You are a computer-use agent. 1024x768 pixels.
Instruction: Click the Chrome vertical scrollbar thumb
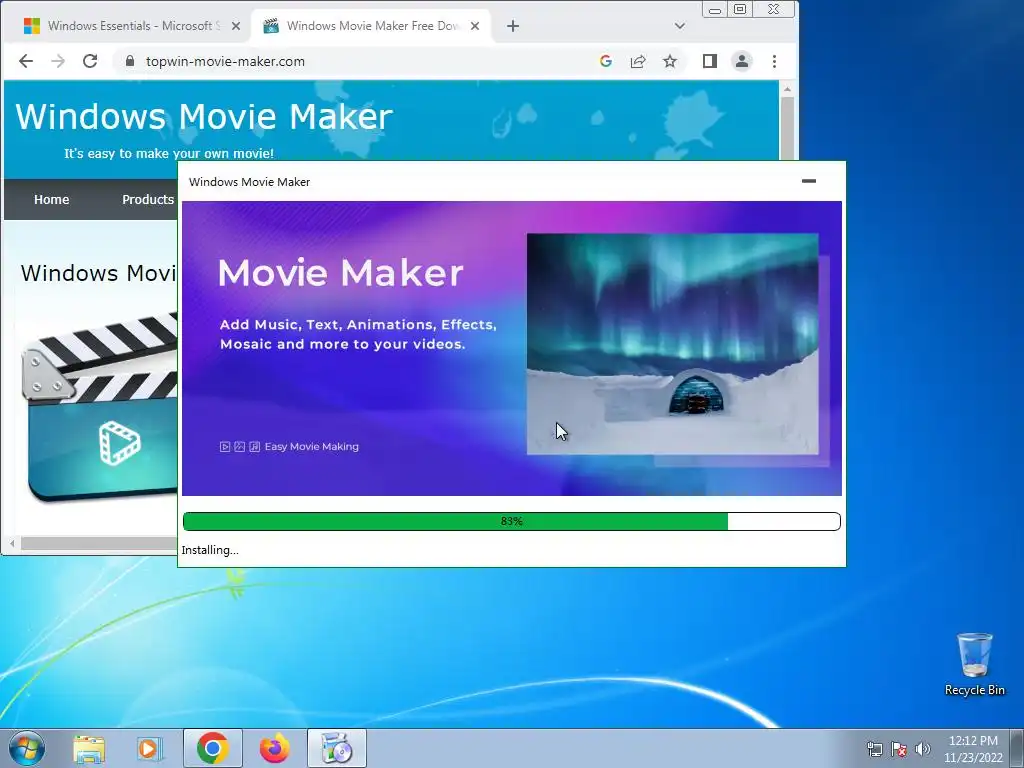click(787, 128)
